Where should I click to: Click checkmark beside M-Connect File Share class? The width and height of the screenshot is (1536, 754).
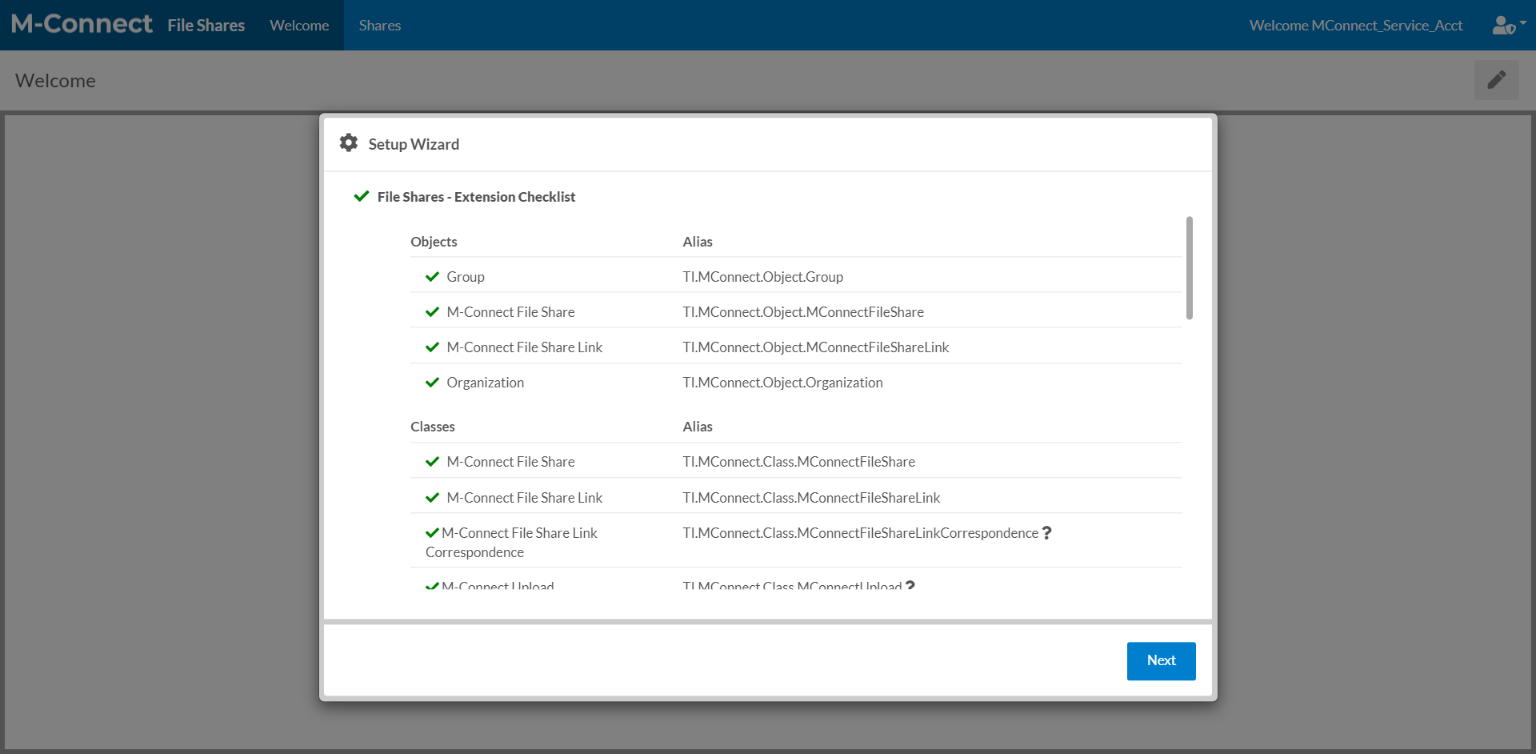[x=432, y=461]
